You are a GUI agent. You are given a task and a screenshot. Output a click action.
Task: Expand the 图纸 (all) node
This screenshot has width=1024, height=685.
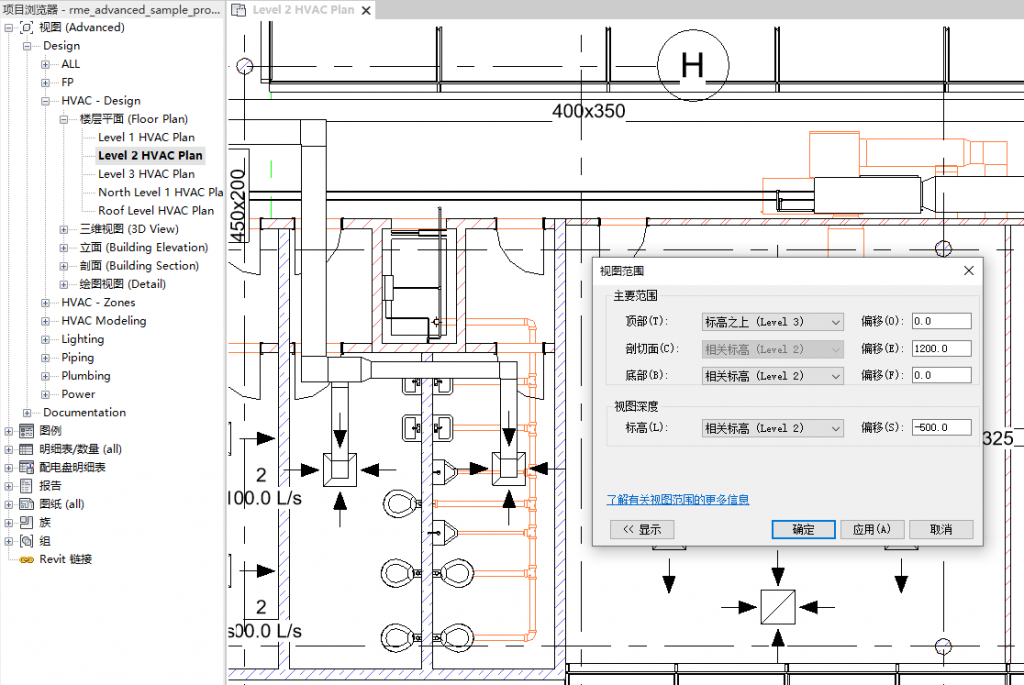(x=8, y=504)
